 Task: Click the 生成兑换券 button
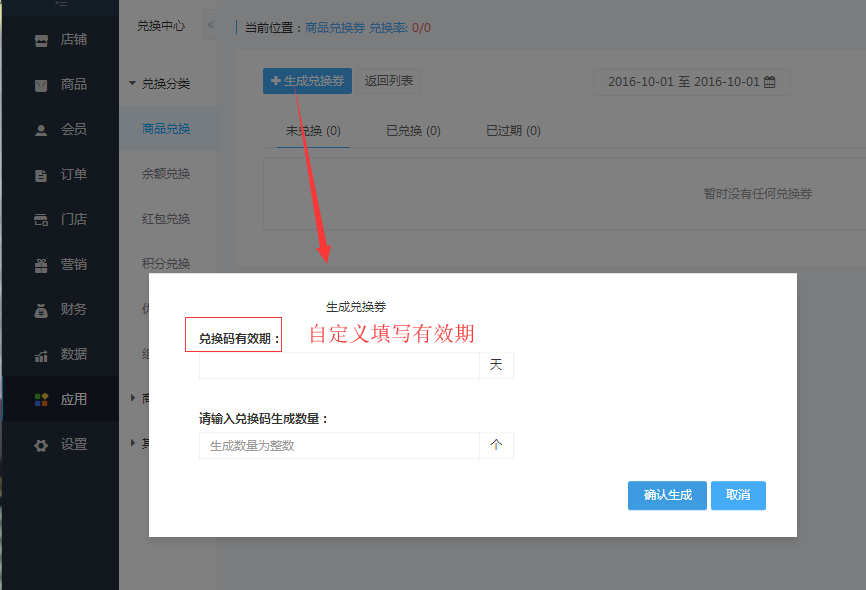point(307,81)
